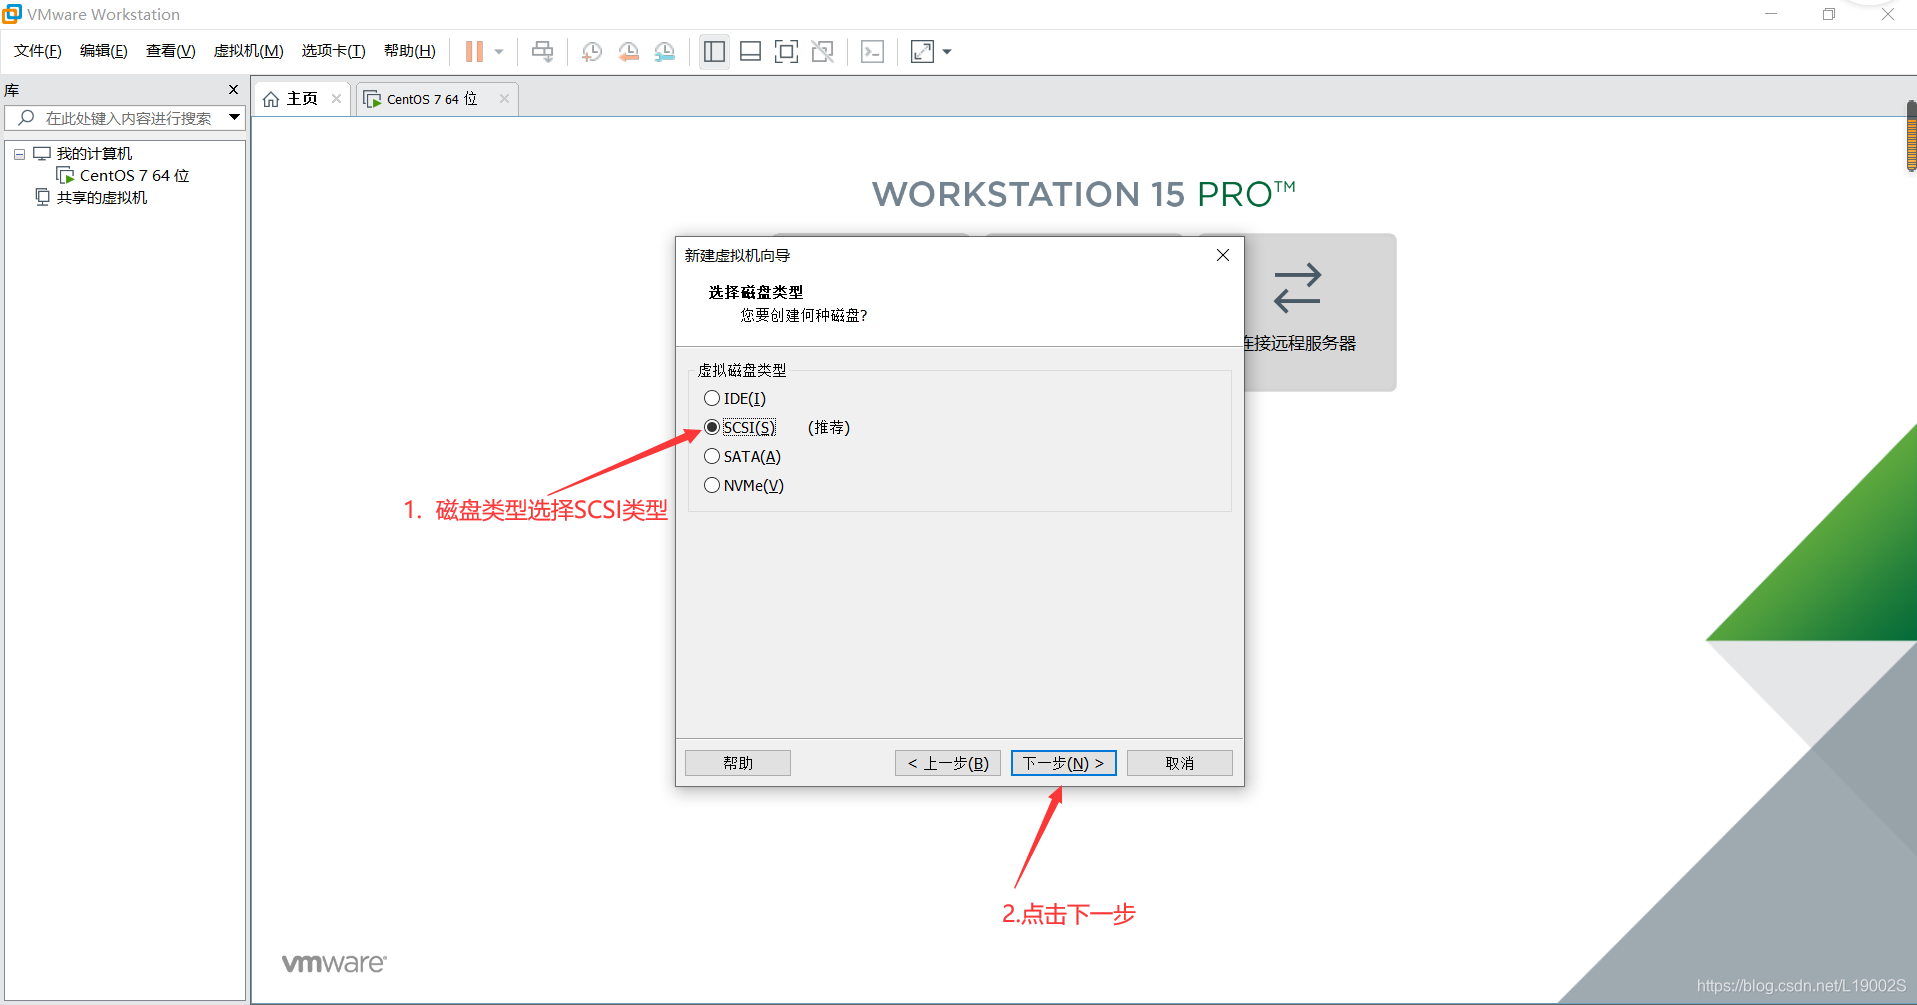The image size is (1917, 1005).
Task: Close the 新建虚拟机向导 dialog
Action: click(x=1222, y=255)
